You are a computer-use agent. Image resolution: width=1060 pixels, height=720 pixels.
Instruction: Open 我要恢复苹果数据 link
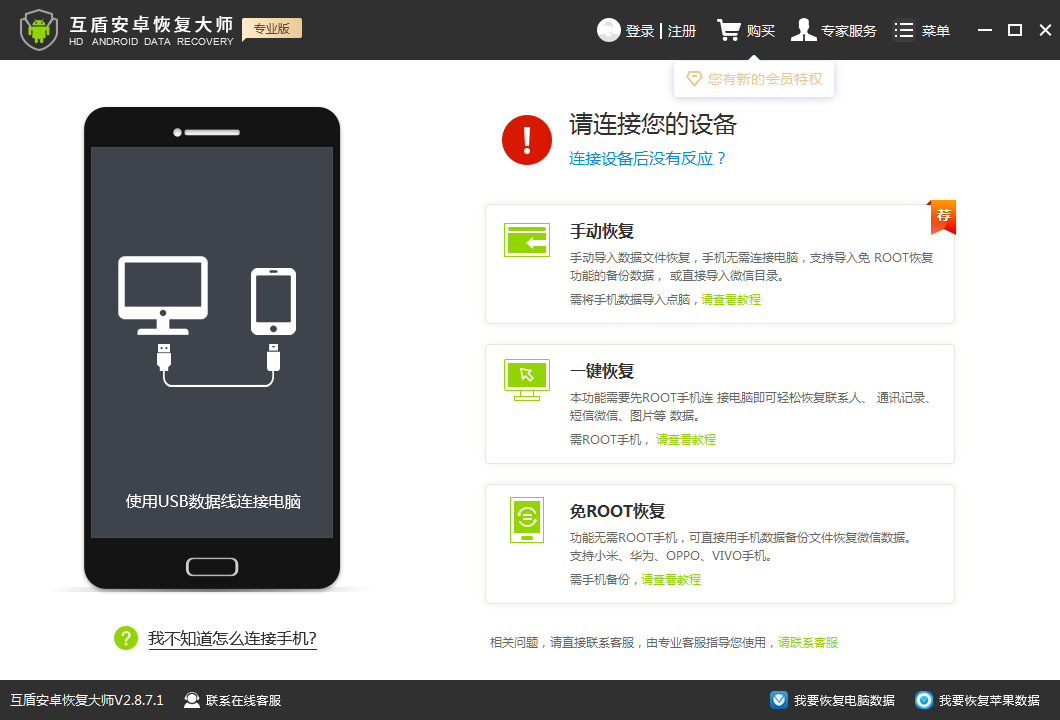click(x=989, y=700)
